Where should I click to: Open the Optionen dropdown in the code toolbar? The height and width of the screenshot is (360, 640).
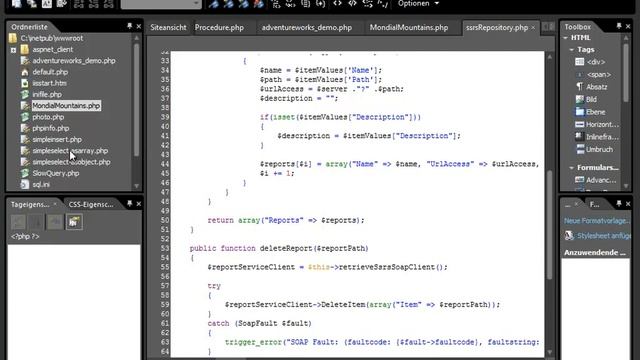pyautogui.click(x=419, y=4)
